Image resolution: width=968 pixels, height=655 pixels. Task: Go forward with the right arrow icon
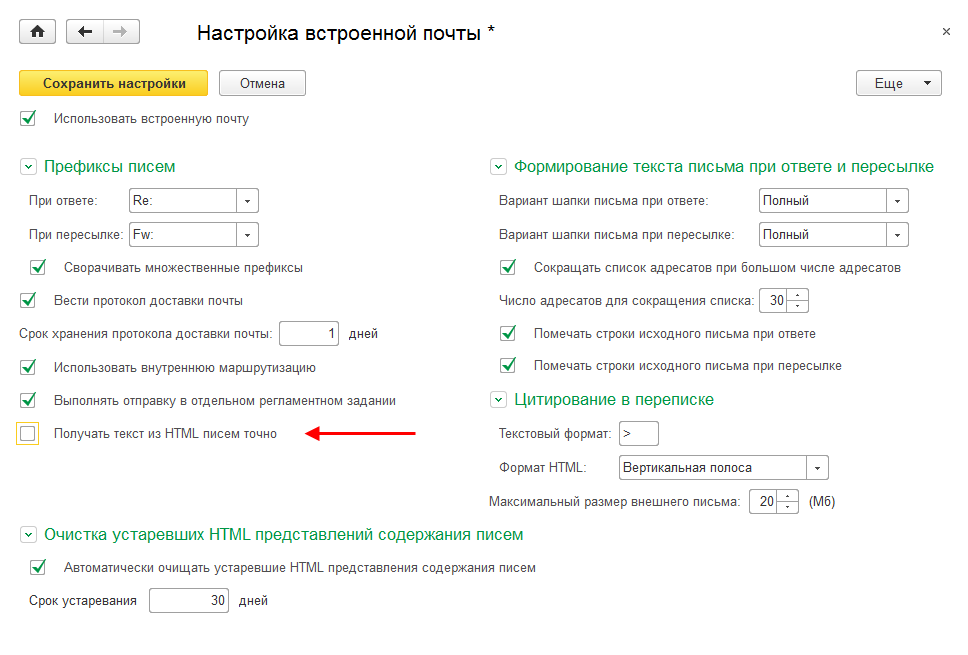[121, 32]
